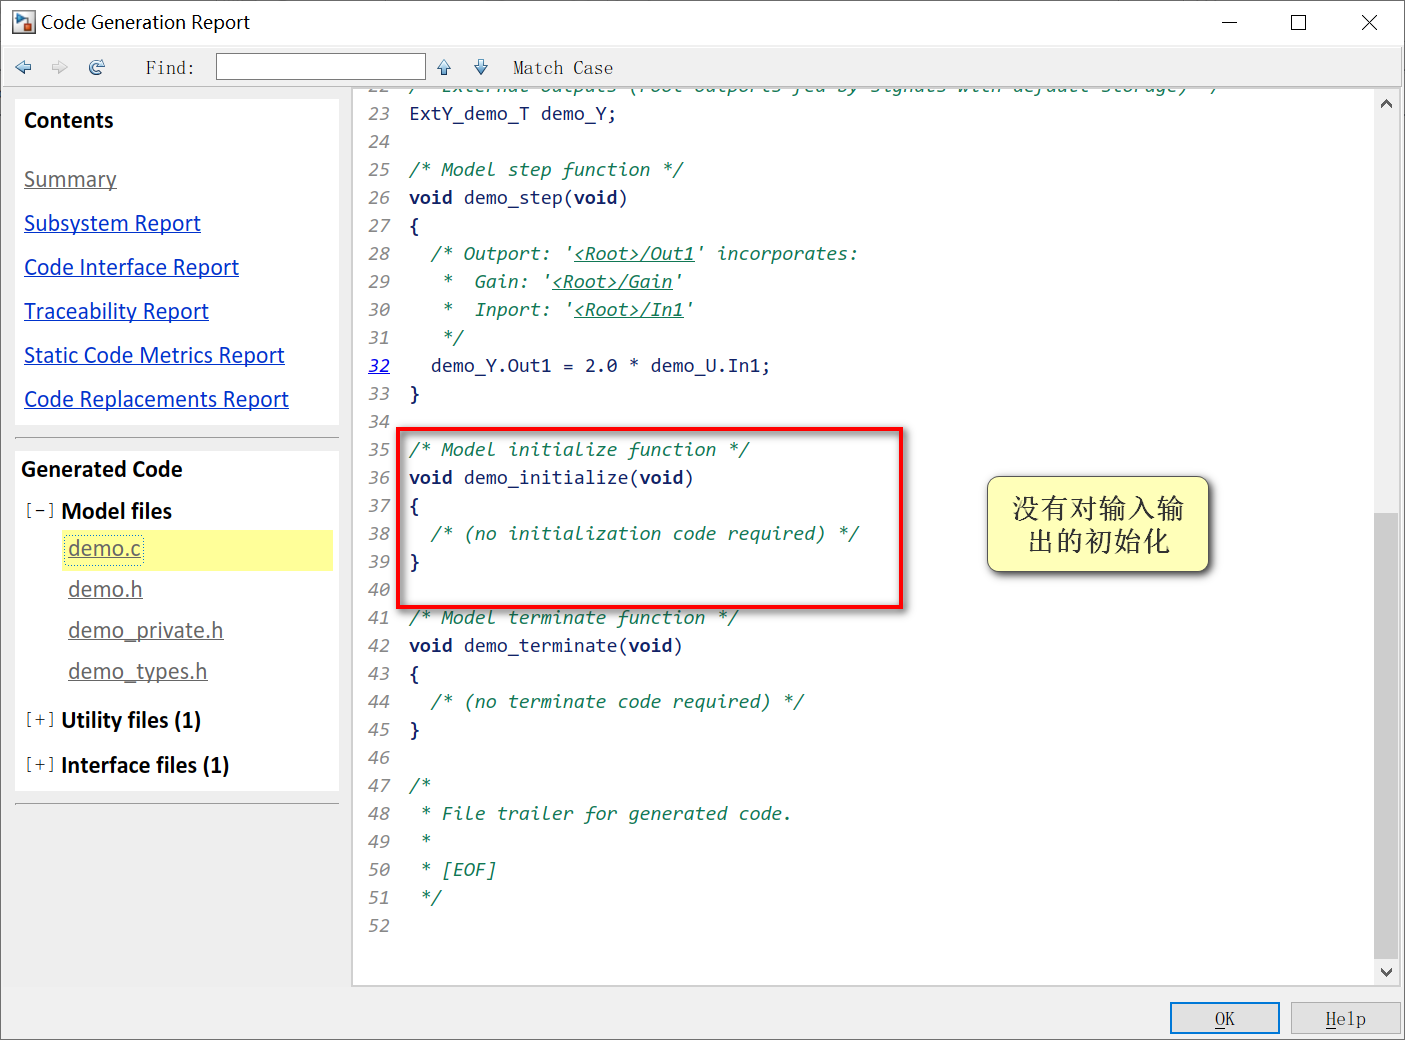Click the back navigation arrow
The image size is (1405, 1040).
(x=24, y=67)
